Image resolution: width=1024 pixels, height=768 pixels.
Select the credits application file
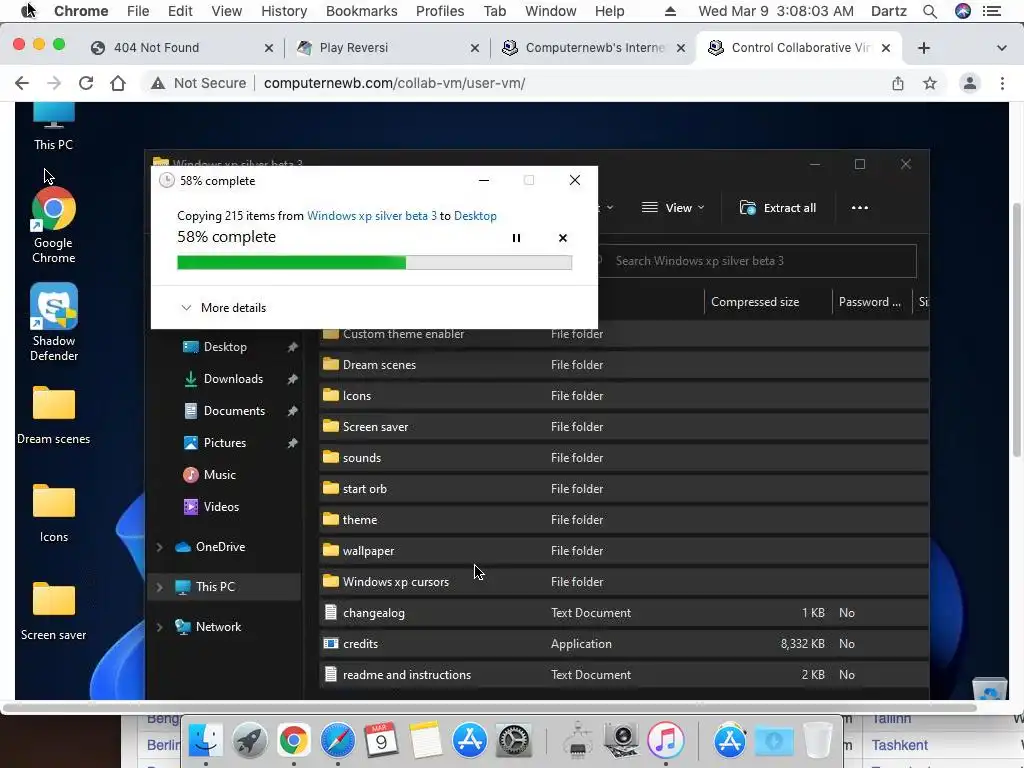coord(624,644)
